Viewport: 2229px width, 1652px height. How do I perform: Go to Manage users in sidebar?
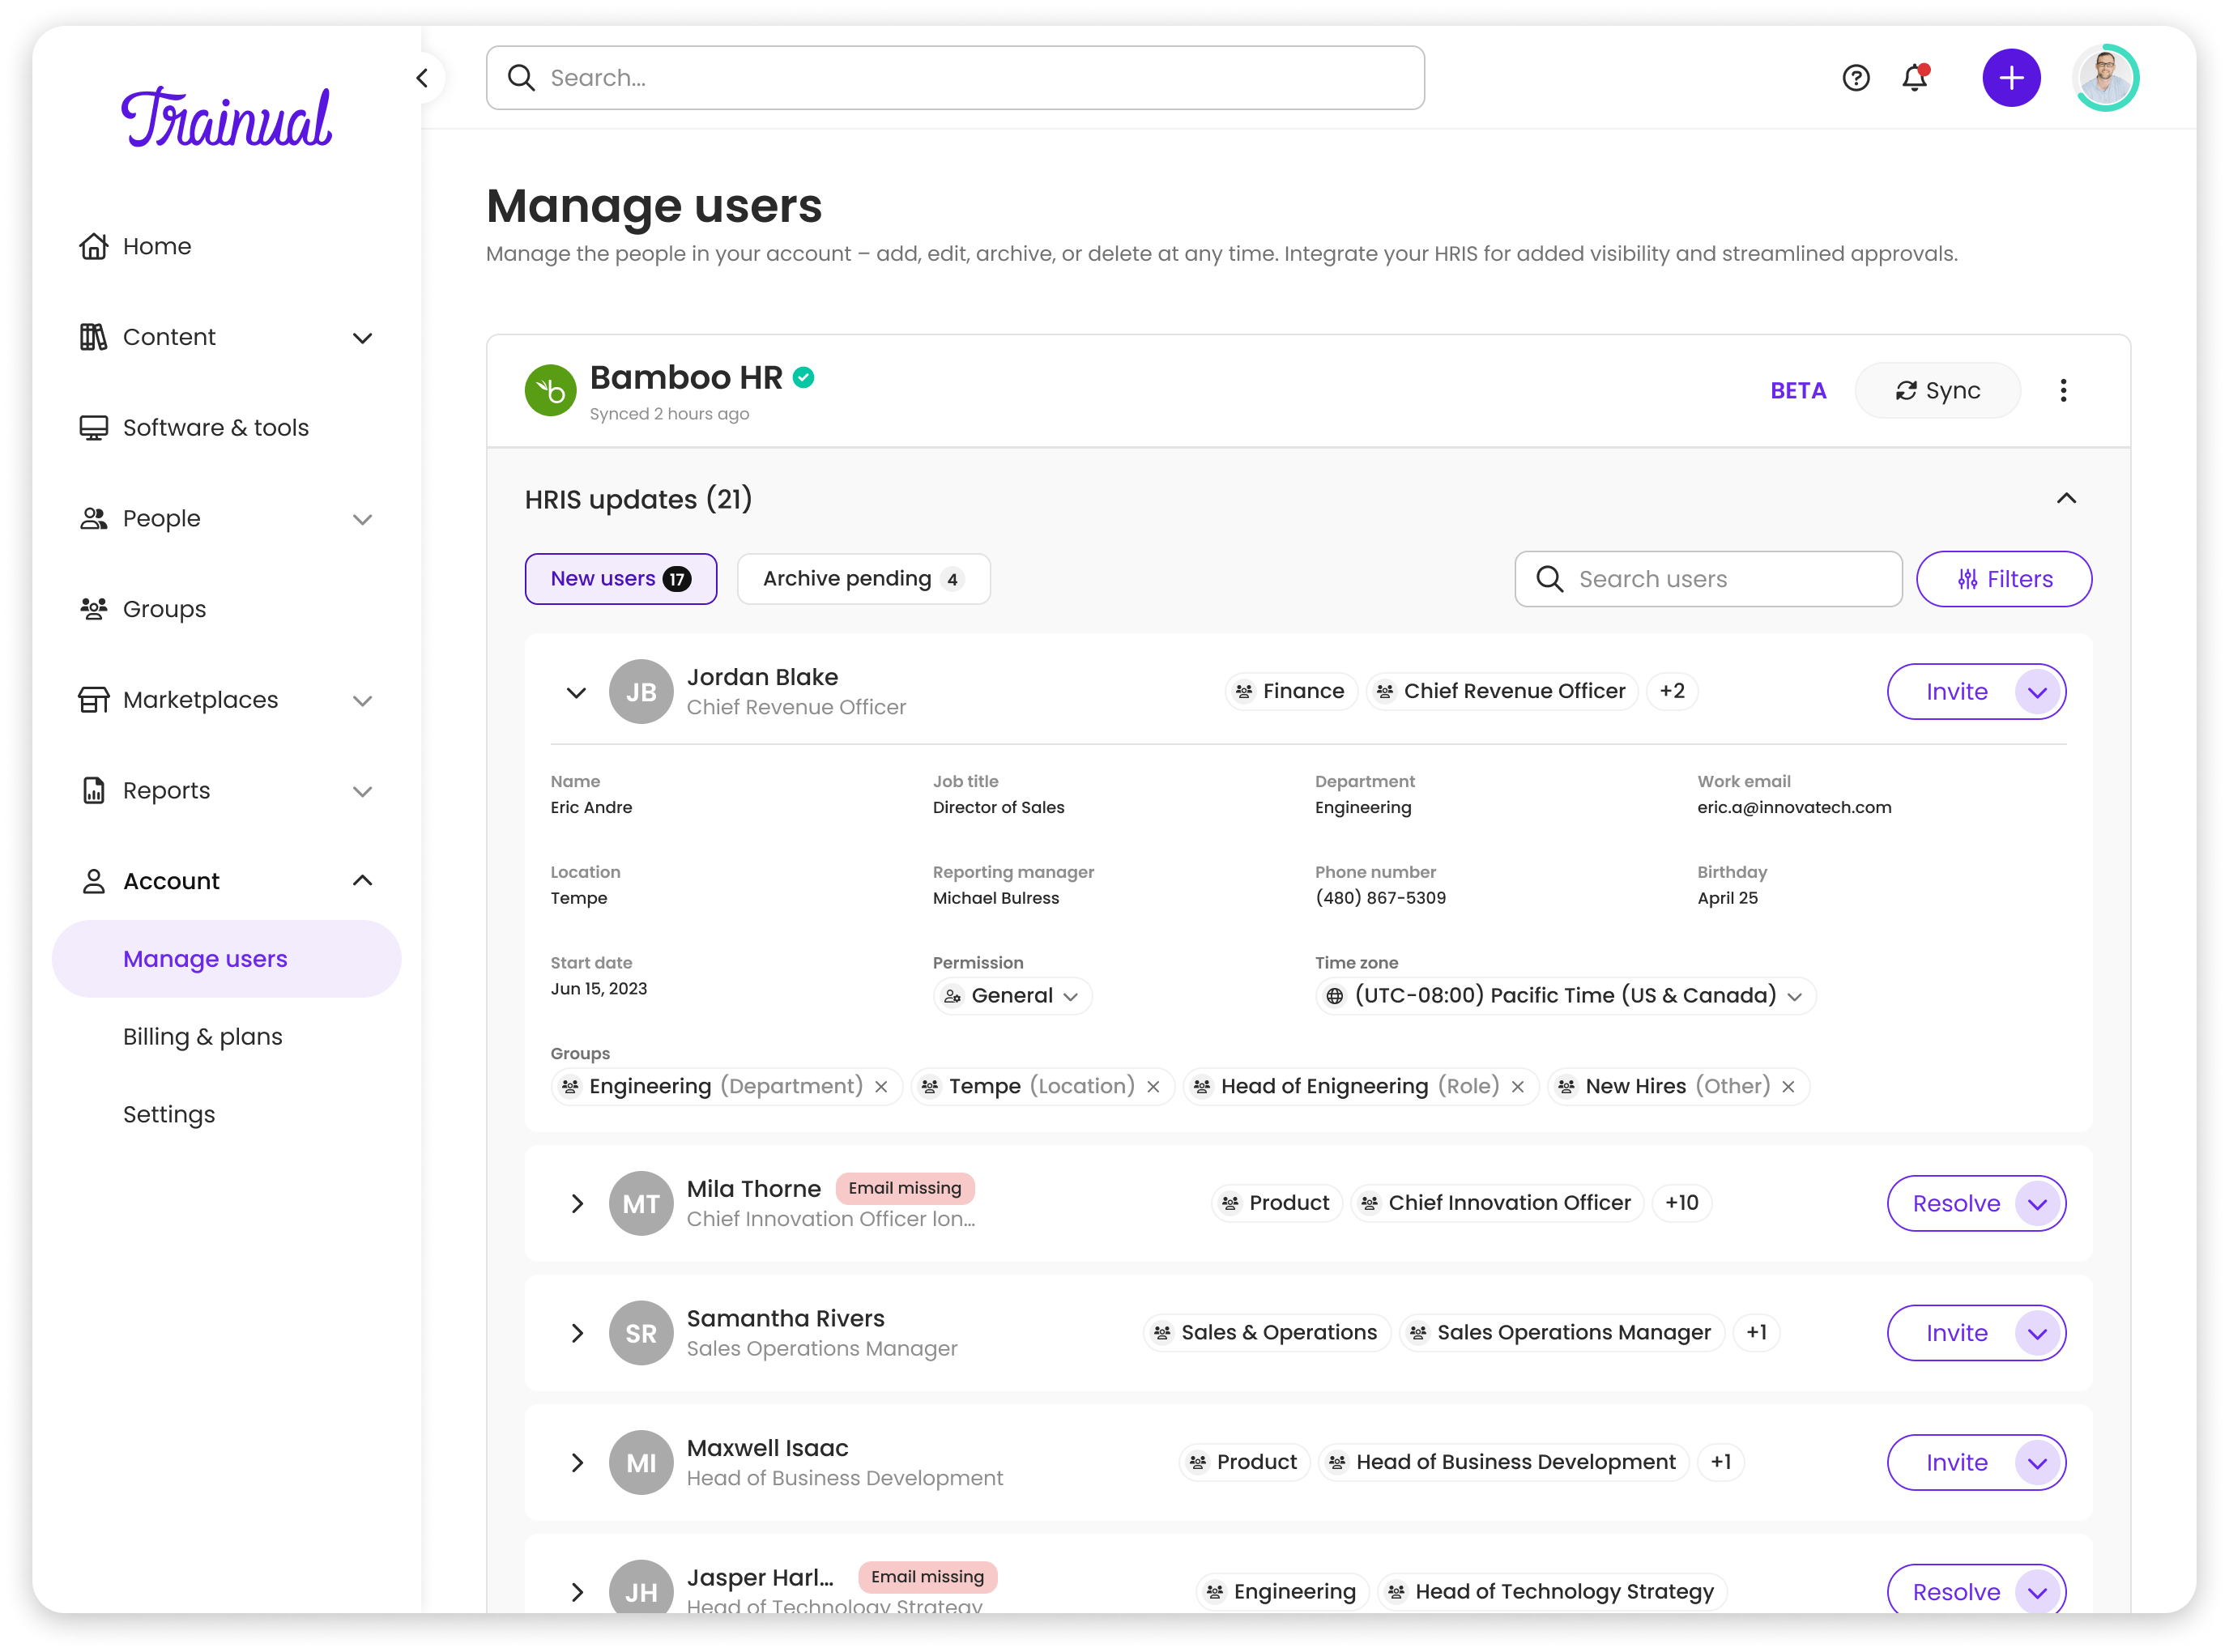tap(226, 959)
